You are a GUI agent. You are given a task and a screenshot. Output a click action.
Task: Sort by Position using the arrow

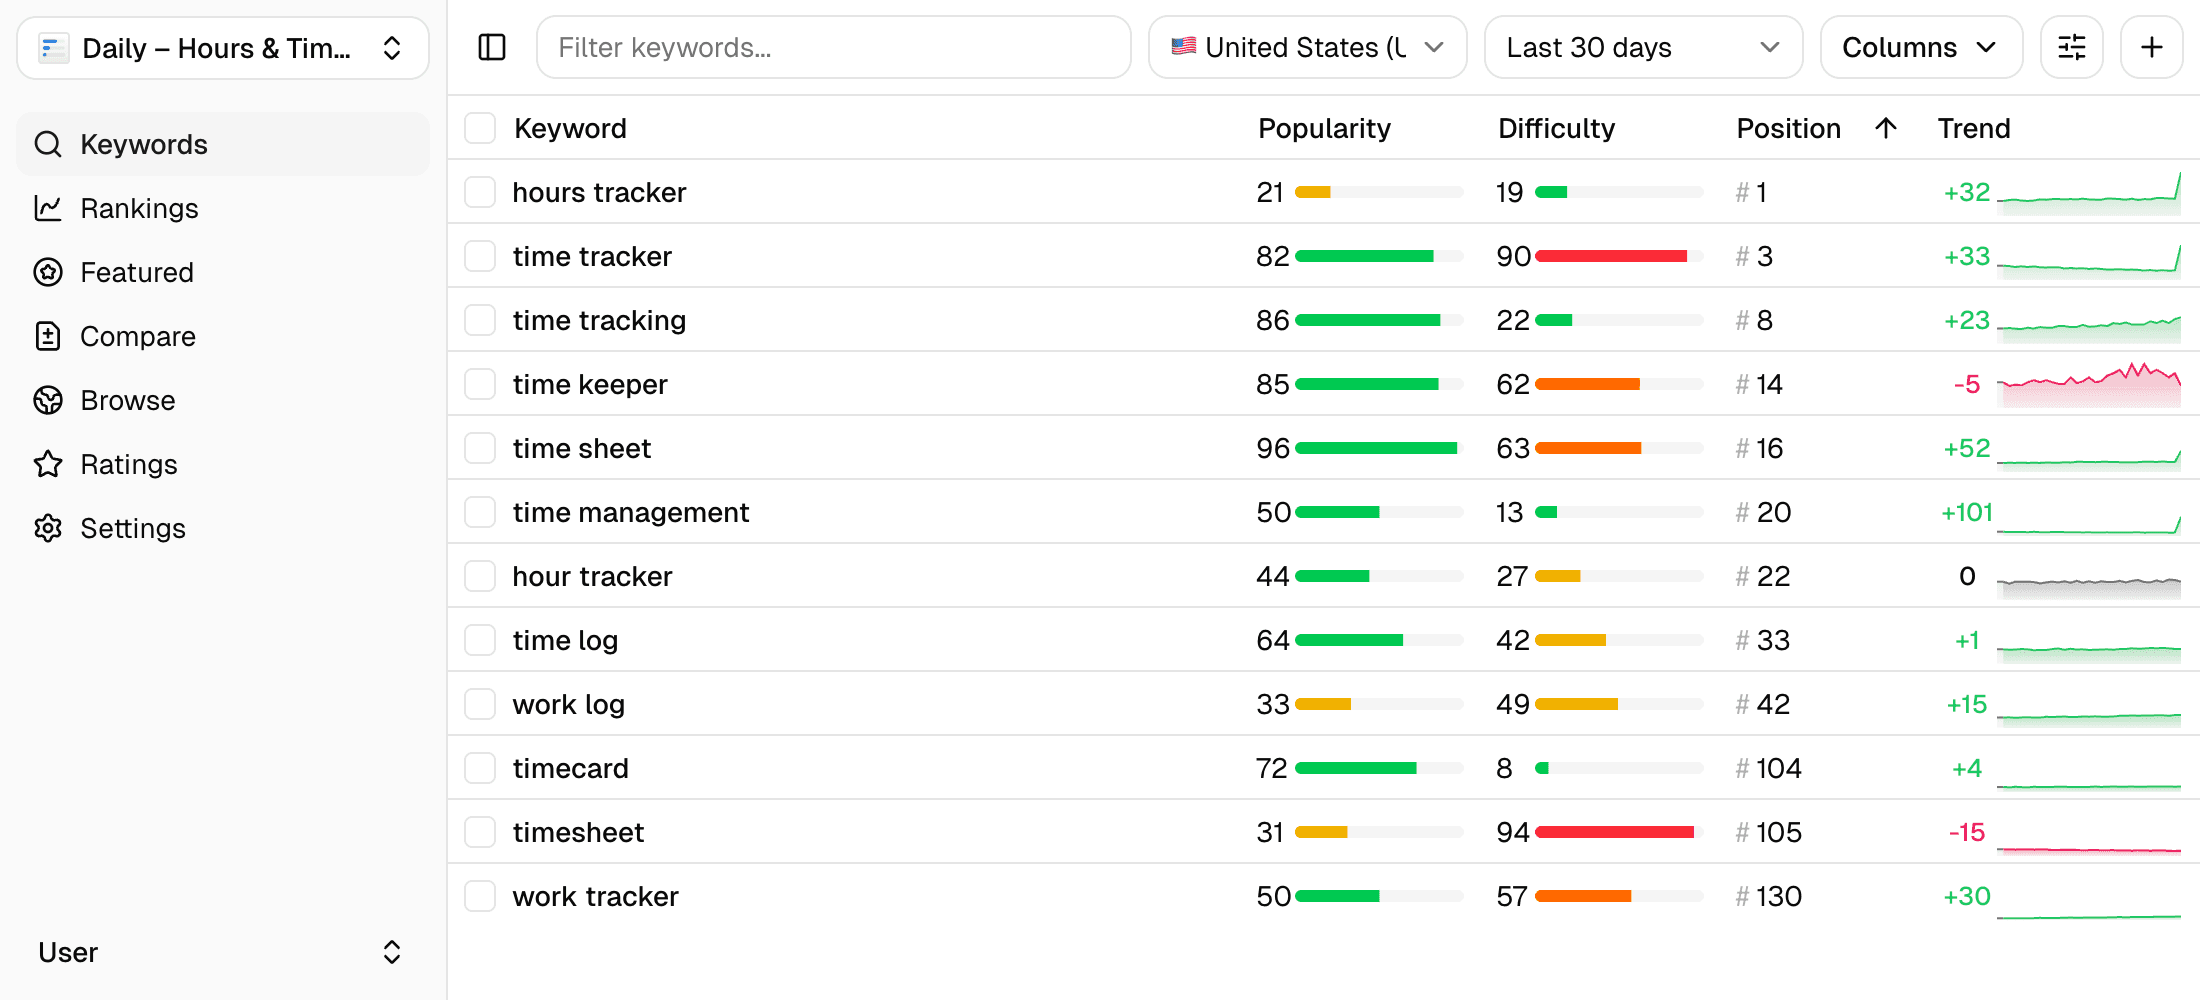tap(1885, 128)
